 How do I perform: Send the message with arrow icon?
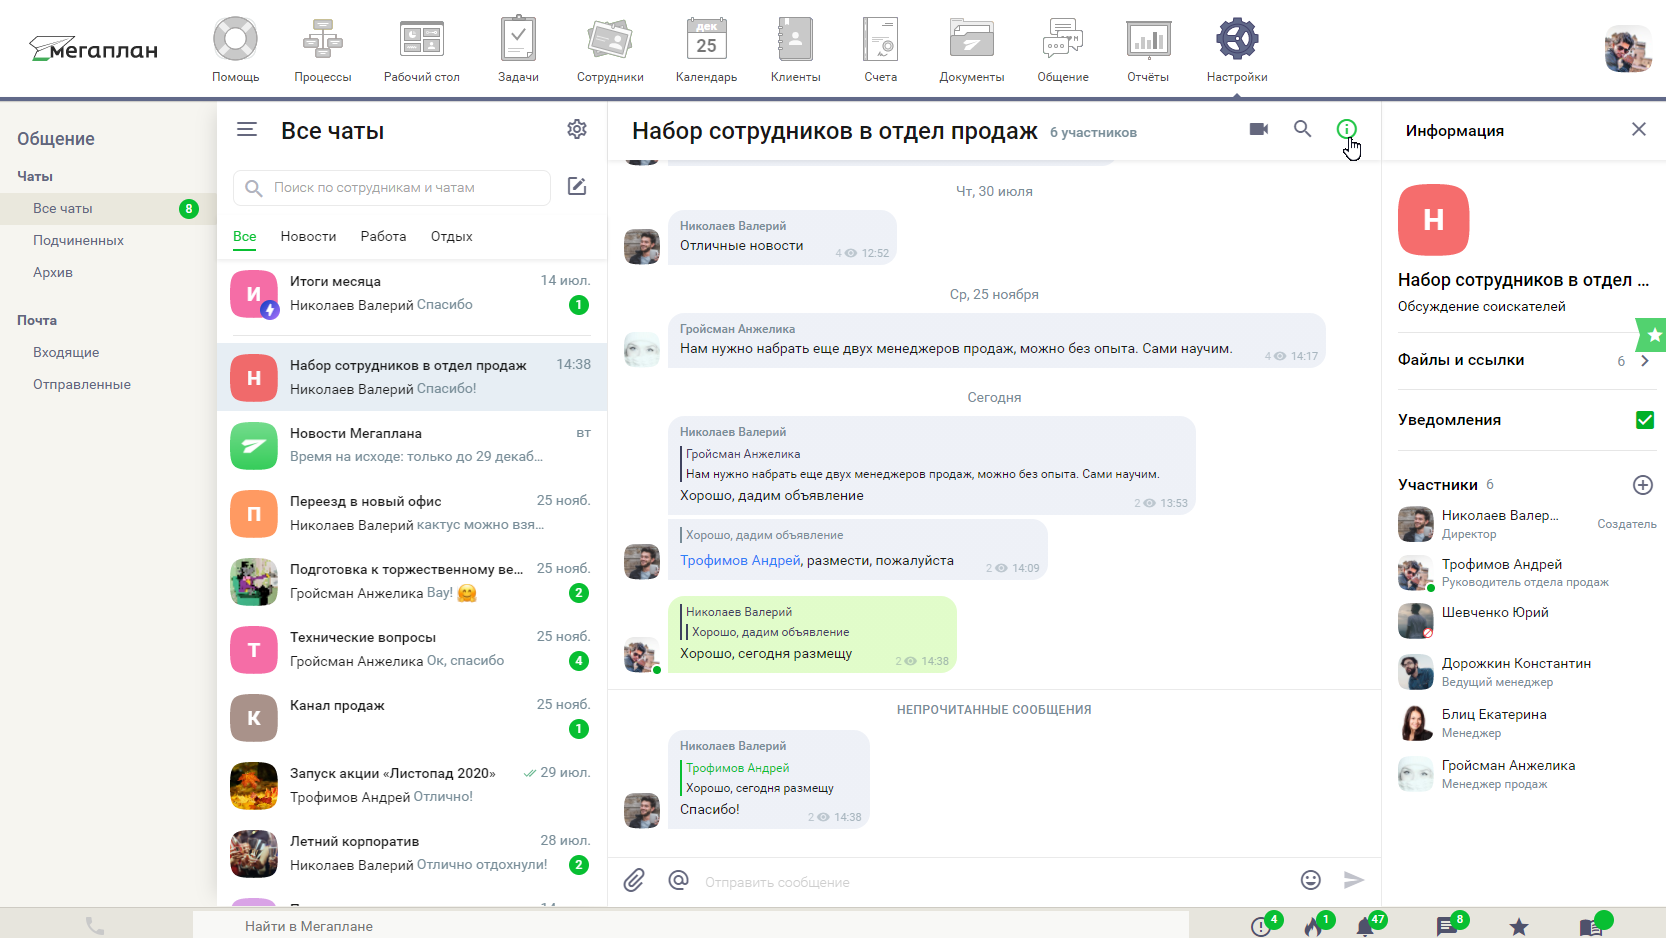pyautogui.click(x=1354, y=880)
